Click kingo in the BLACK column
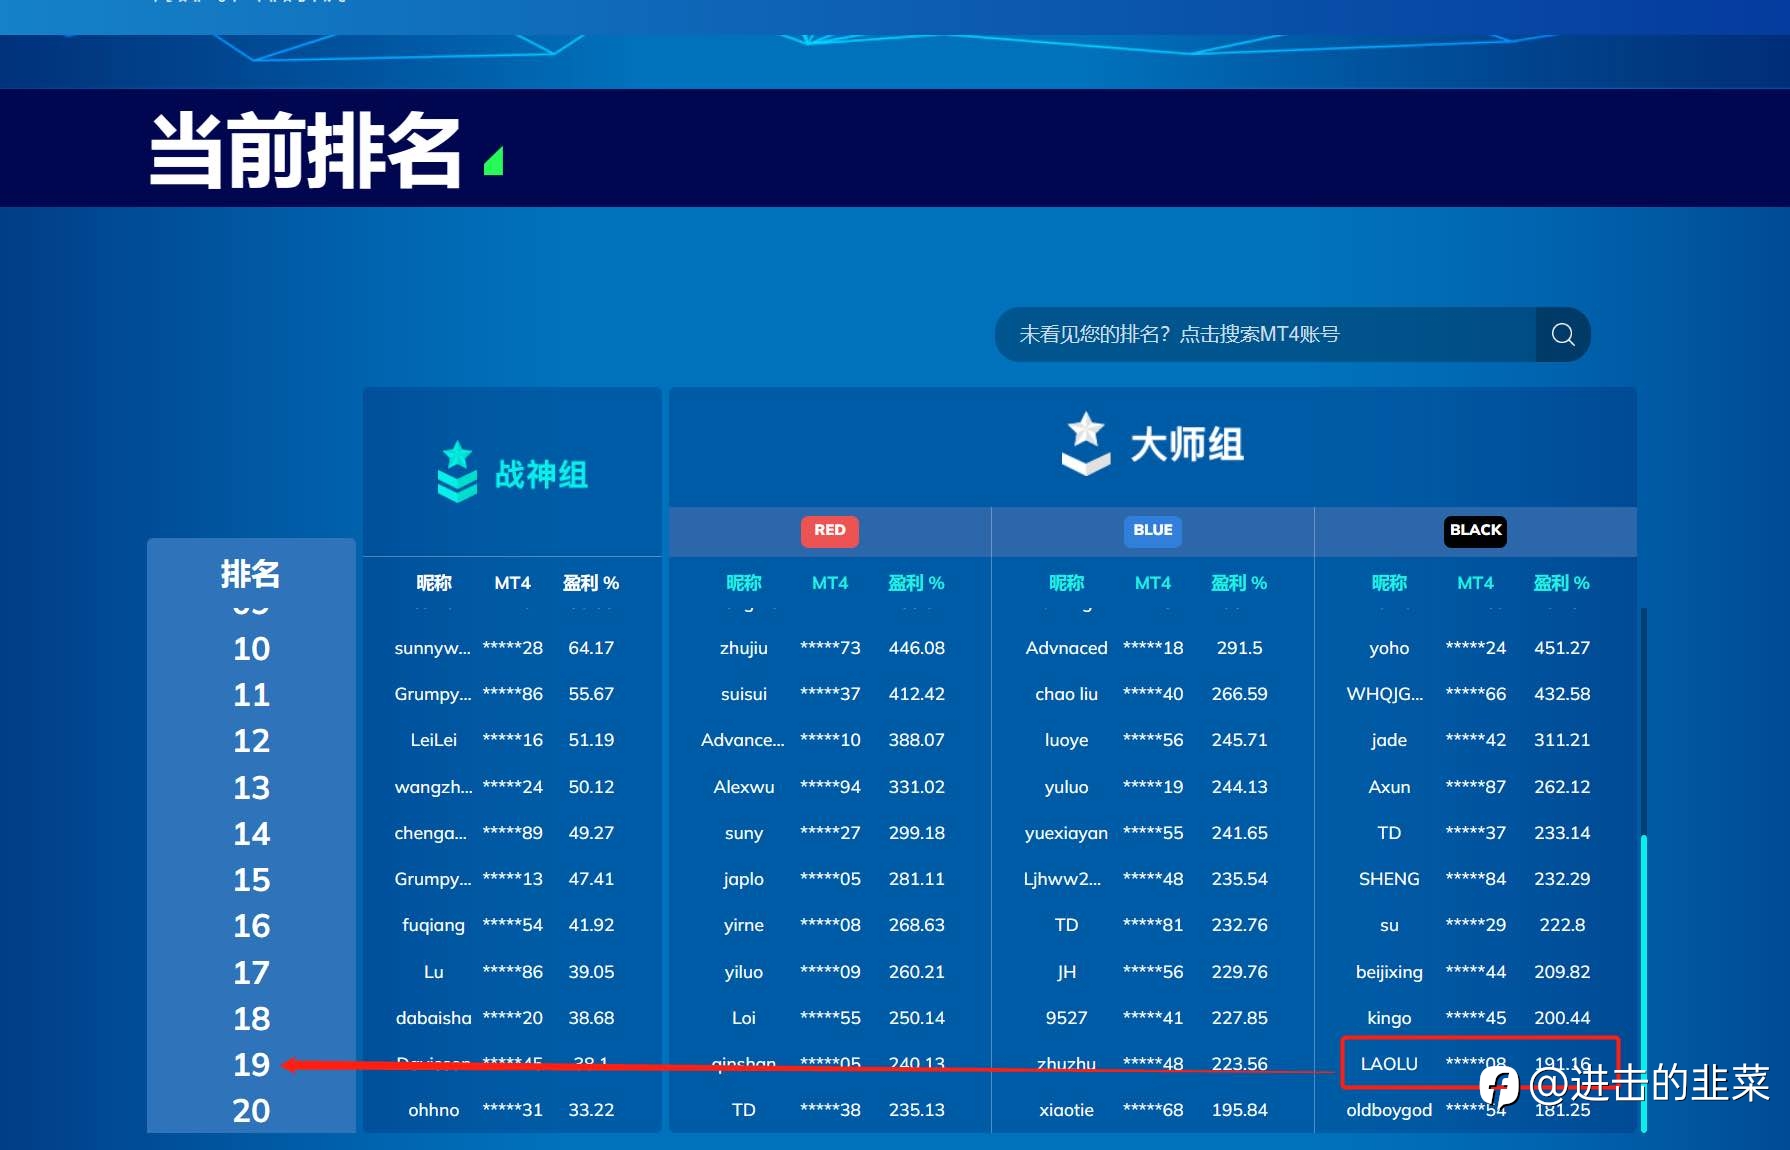This screenshot has height=1150, width=1790. [x=1389, y=1018]
